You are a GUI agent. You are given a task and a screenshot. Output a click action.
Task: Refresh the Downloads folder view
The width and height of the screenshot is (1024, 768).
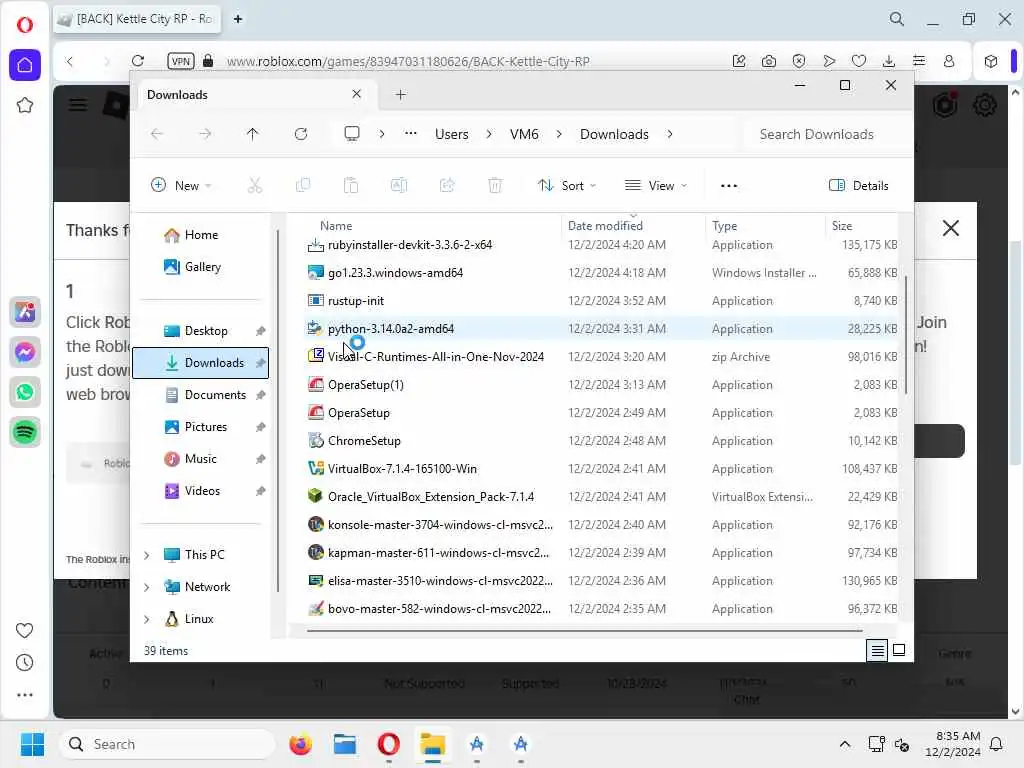click(x=300, y=134)
